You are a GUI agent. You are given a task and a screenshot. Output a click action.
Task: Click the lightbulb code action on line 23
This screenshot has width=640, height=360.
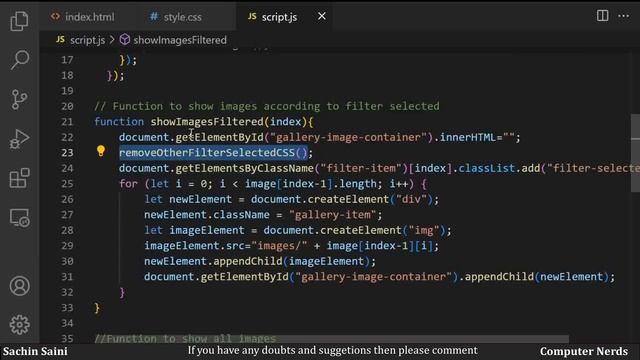tap(101, 151)
